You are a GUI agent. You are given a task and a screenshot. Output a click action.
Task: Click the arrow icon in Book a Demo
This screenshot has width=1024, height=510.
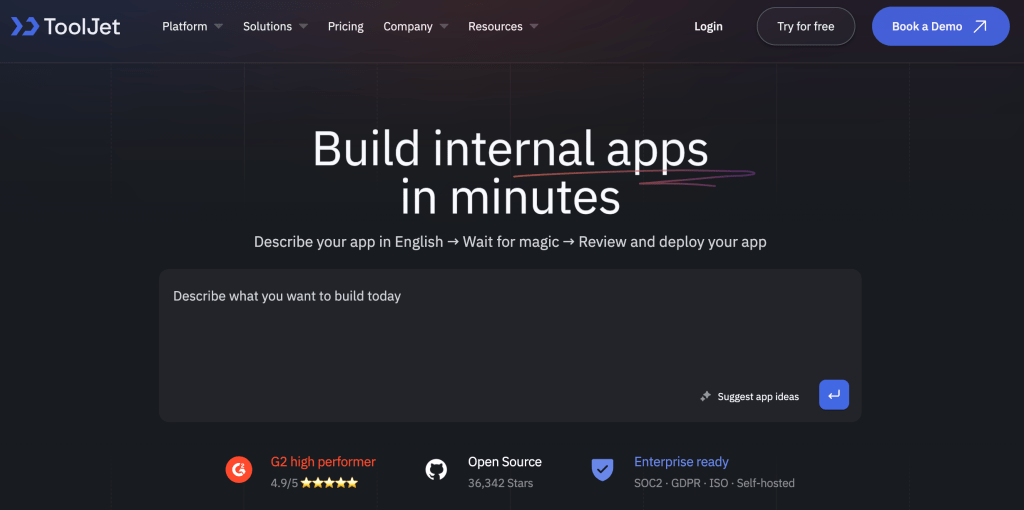[x=980, y=27]
